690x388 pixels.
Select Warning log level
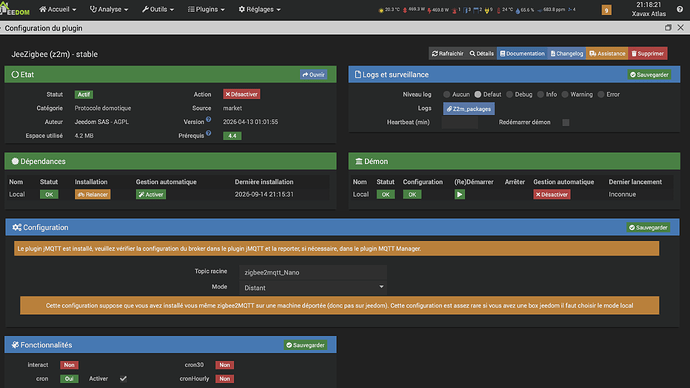[x=565, y=95]
